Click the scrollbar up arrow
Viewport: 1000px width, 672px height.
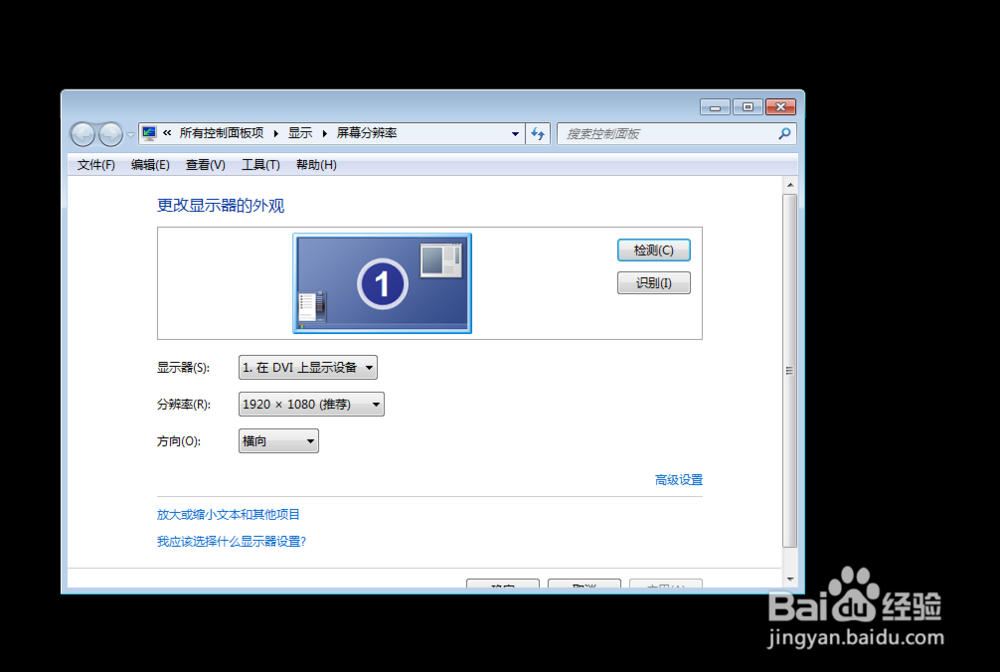point(790,185)
